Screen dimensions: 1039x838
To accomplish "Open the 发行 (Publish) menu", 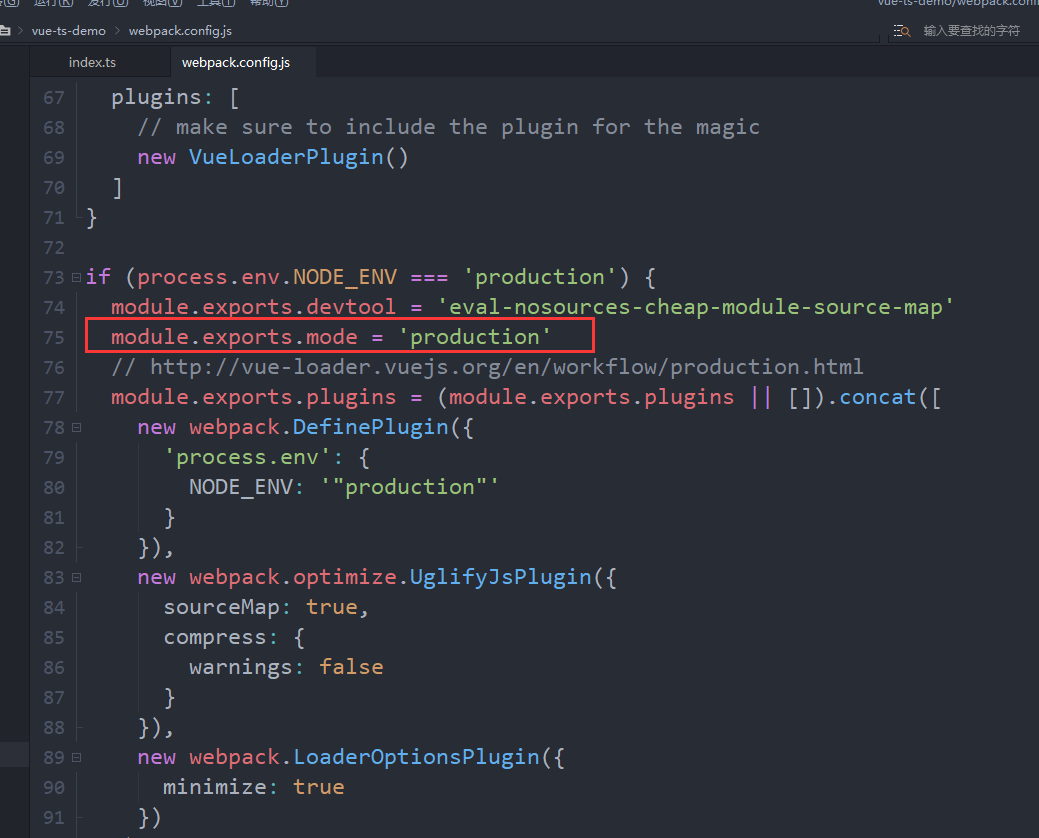I will (106, 3).
